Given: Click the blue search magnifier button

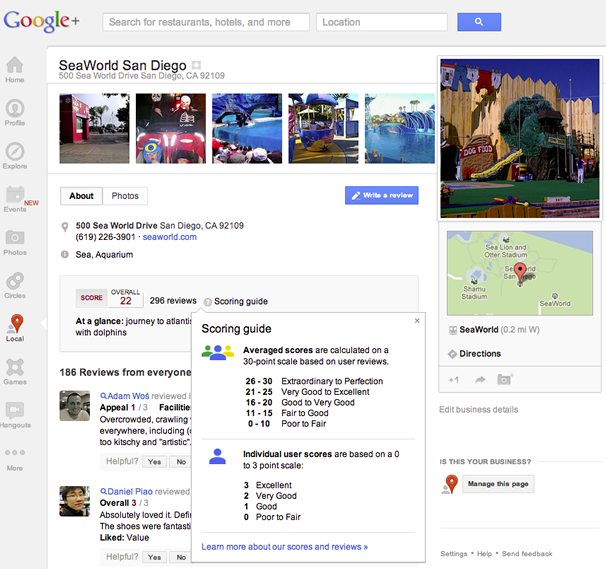Looking at the screenshot, I should point(479,22).
